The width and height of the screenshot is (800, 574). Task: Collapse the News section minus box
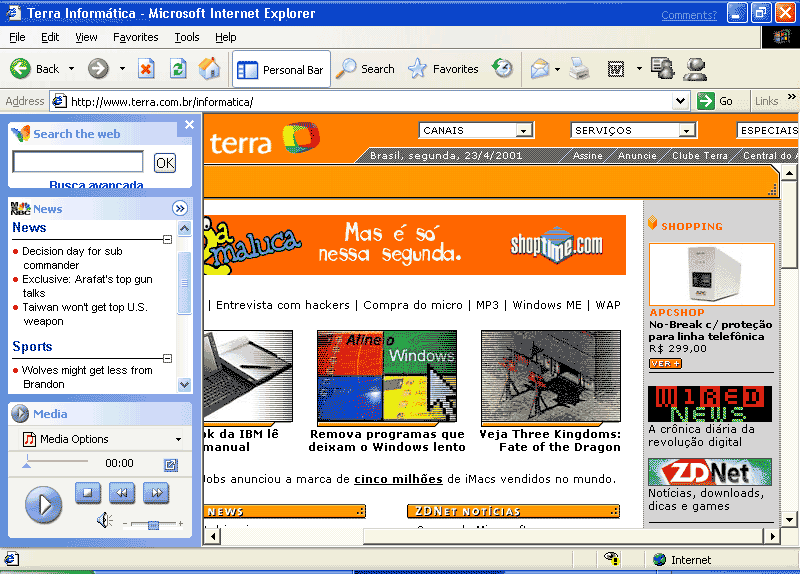pyautogui.click(x=168, y=240)
